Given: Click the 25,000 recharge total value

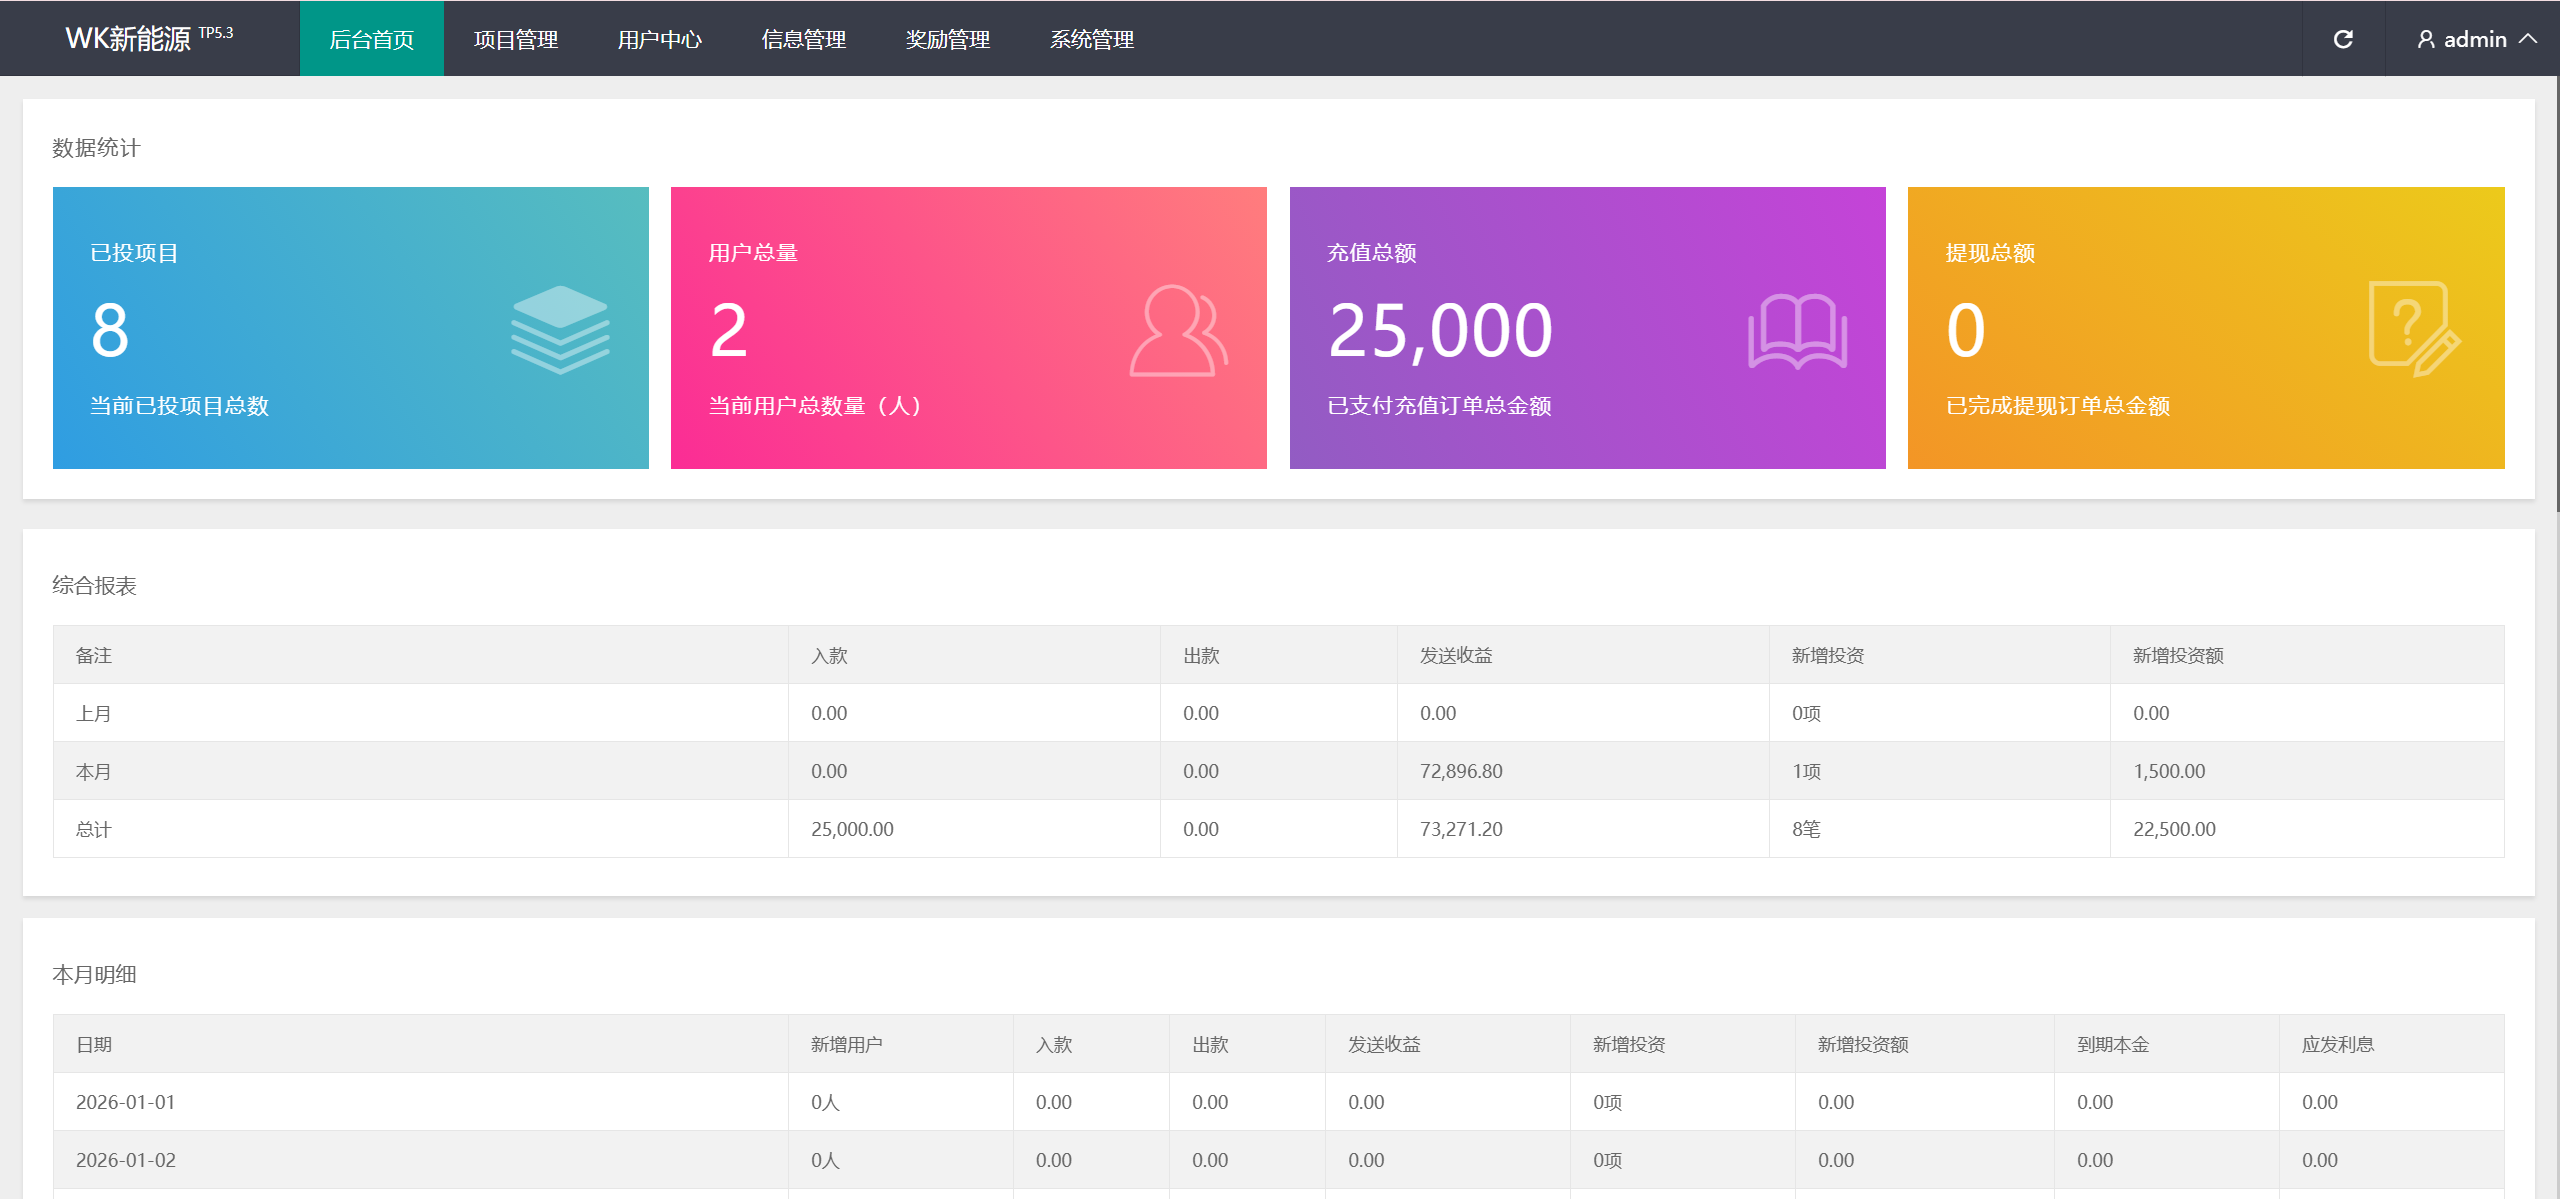Looking at the screenshot, I should [1440, 331].
